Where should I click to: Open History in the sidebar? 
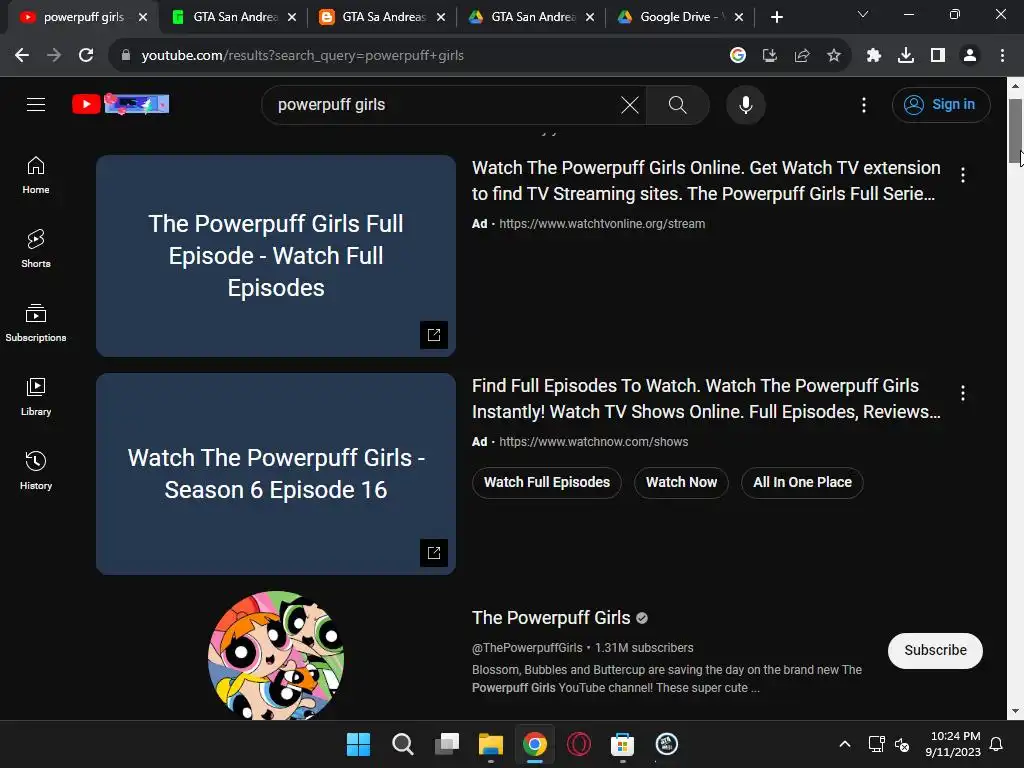pos(36,470)
